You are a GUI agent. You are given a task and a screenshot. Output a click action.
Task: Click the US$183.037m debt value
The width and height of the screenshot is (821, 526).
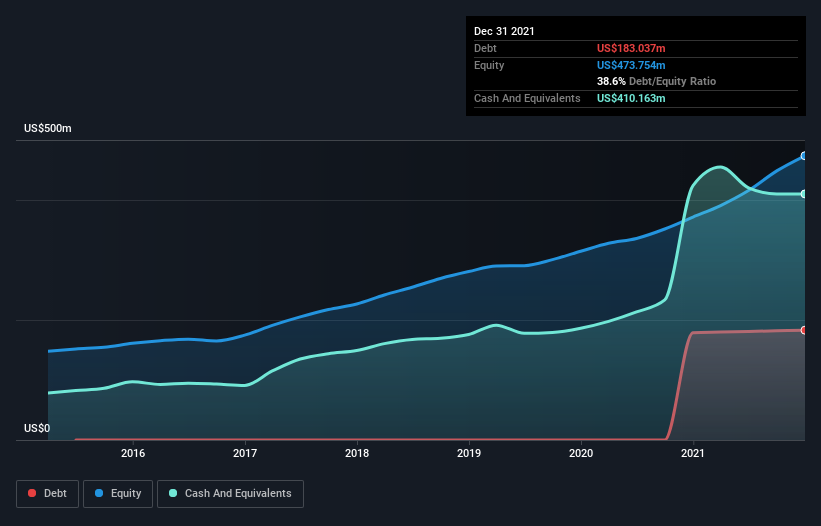[631, 48]
